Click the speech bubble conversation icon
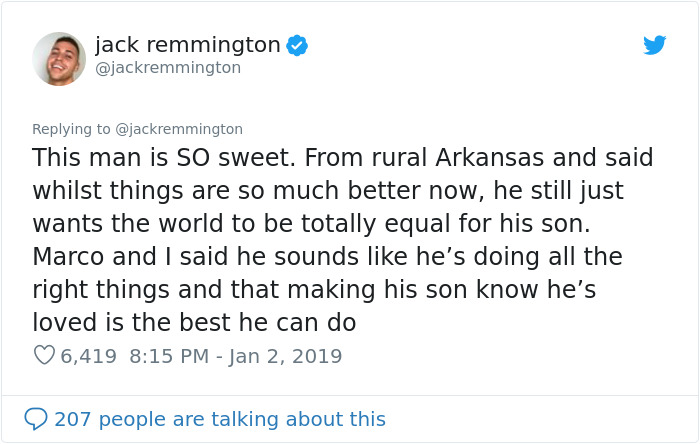This screenshot has width=700, height=444. pyautogui.click(x=36, y=419)
